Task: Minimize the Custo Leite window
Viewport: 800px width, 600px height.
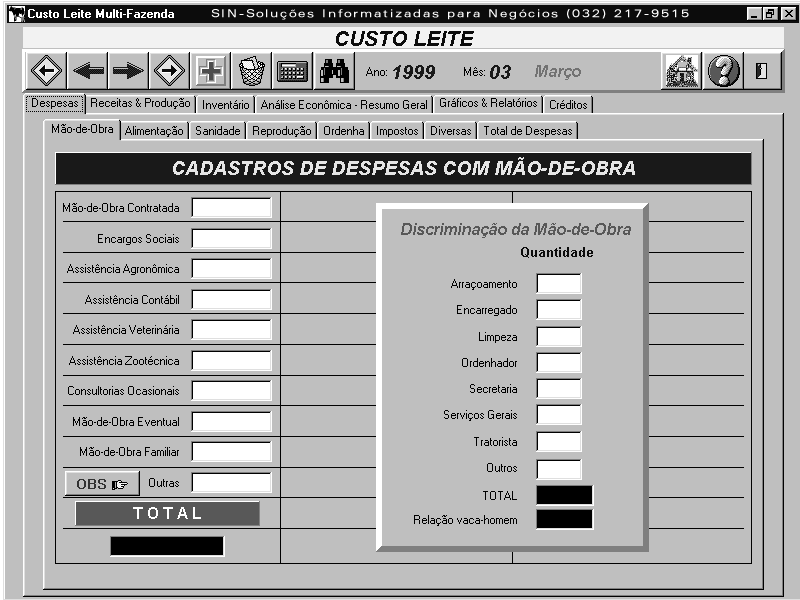Action: point(754,14)
